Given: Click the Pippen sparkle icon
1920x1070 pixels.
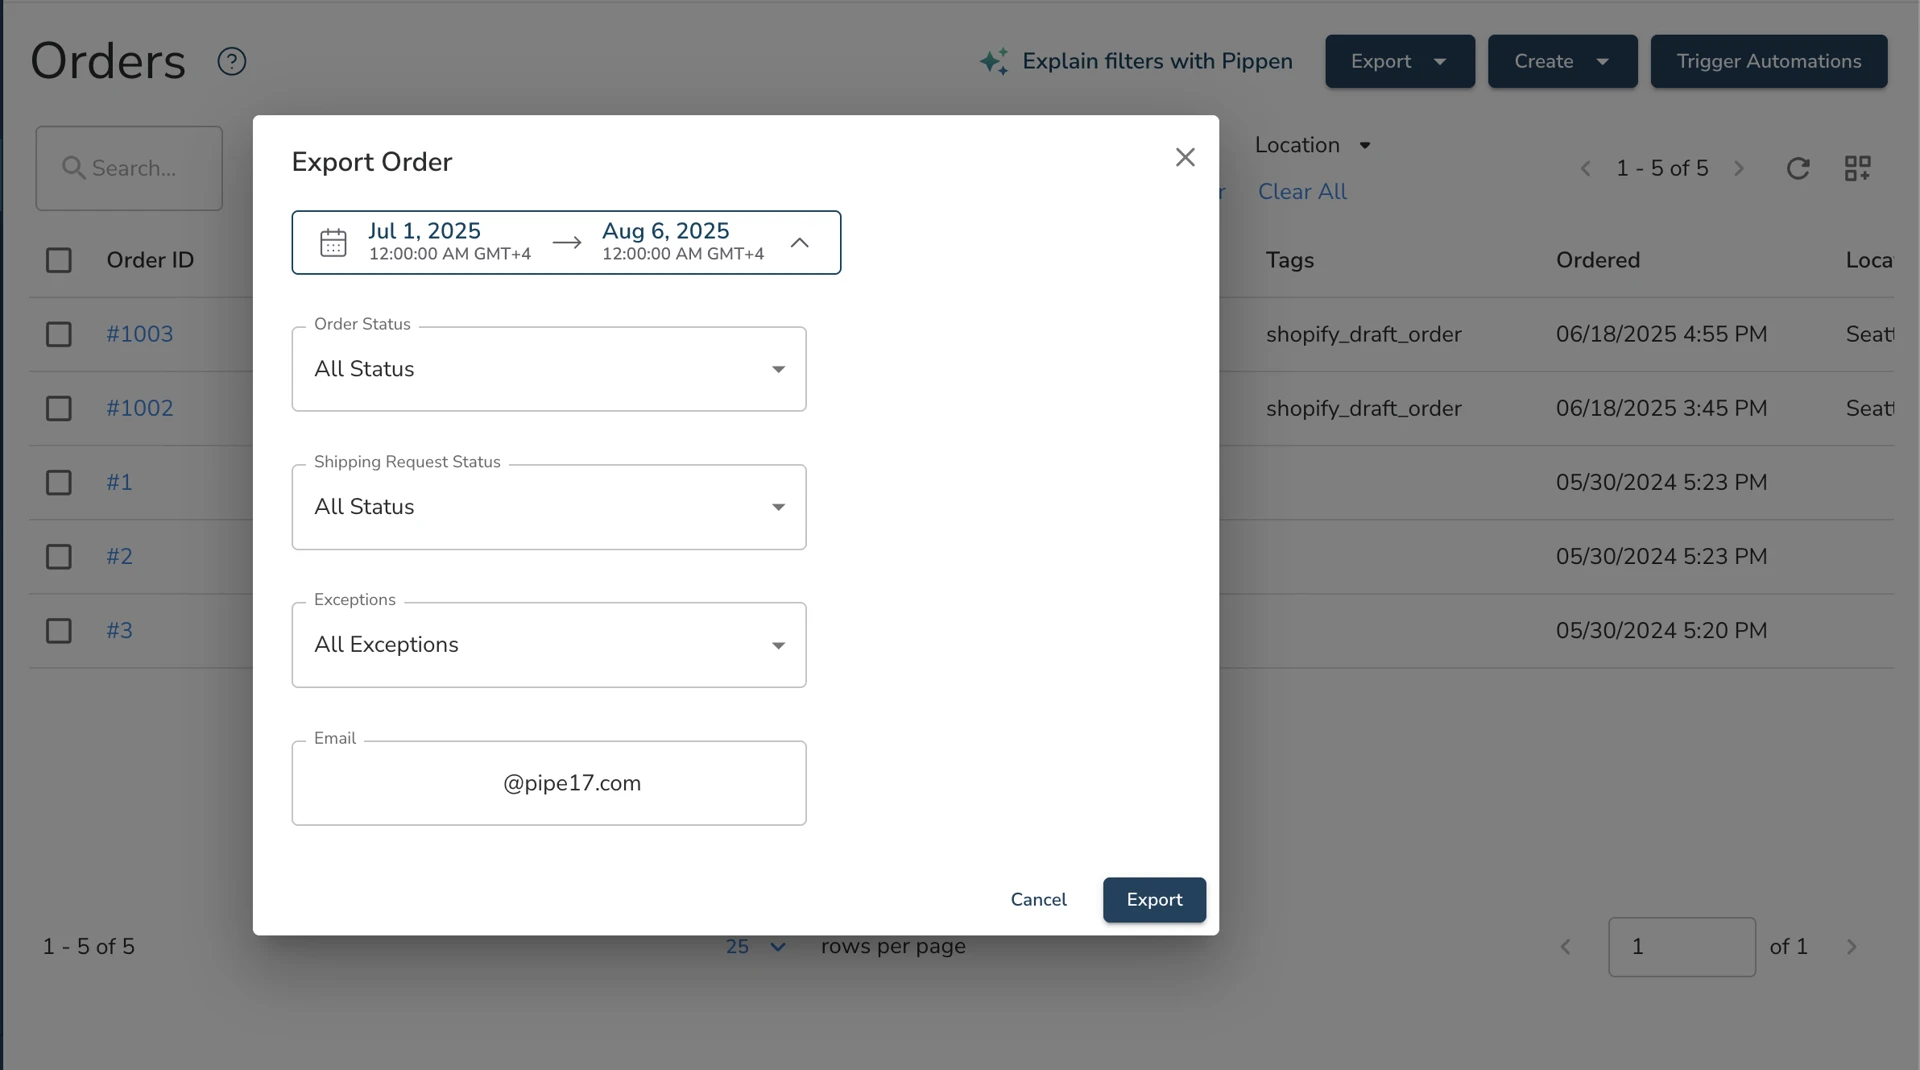Looking at the screenshot, I should pos(994,62).
